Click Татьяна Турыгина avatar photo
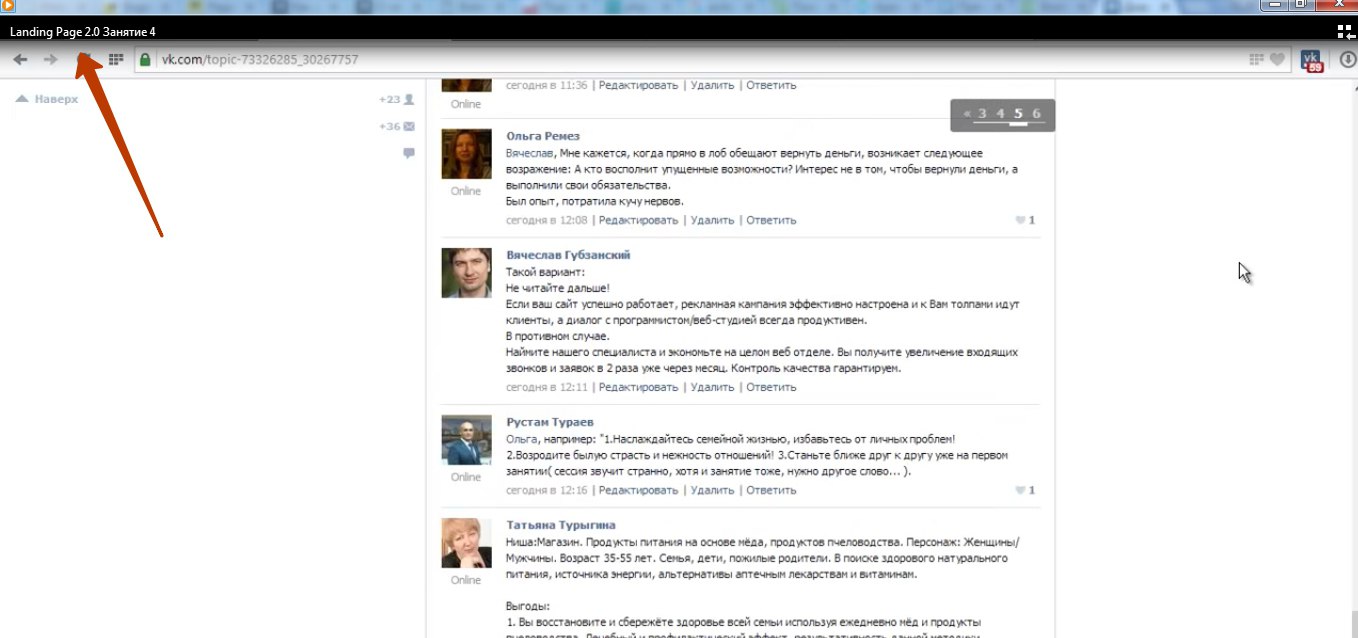The width and height of the screenshot is (1358, 638). pyautogui.click(x=466, y=543)
